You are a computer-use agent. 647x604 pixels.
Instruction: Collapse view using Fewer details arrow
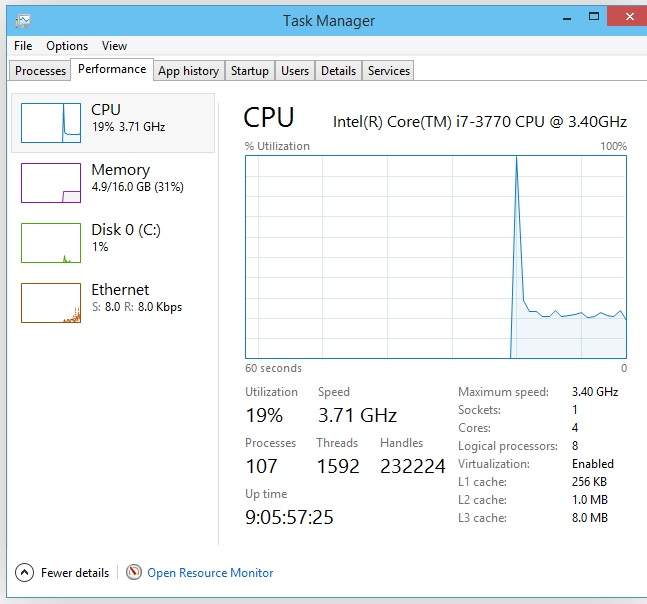tap(25, 573)
